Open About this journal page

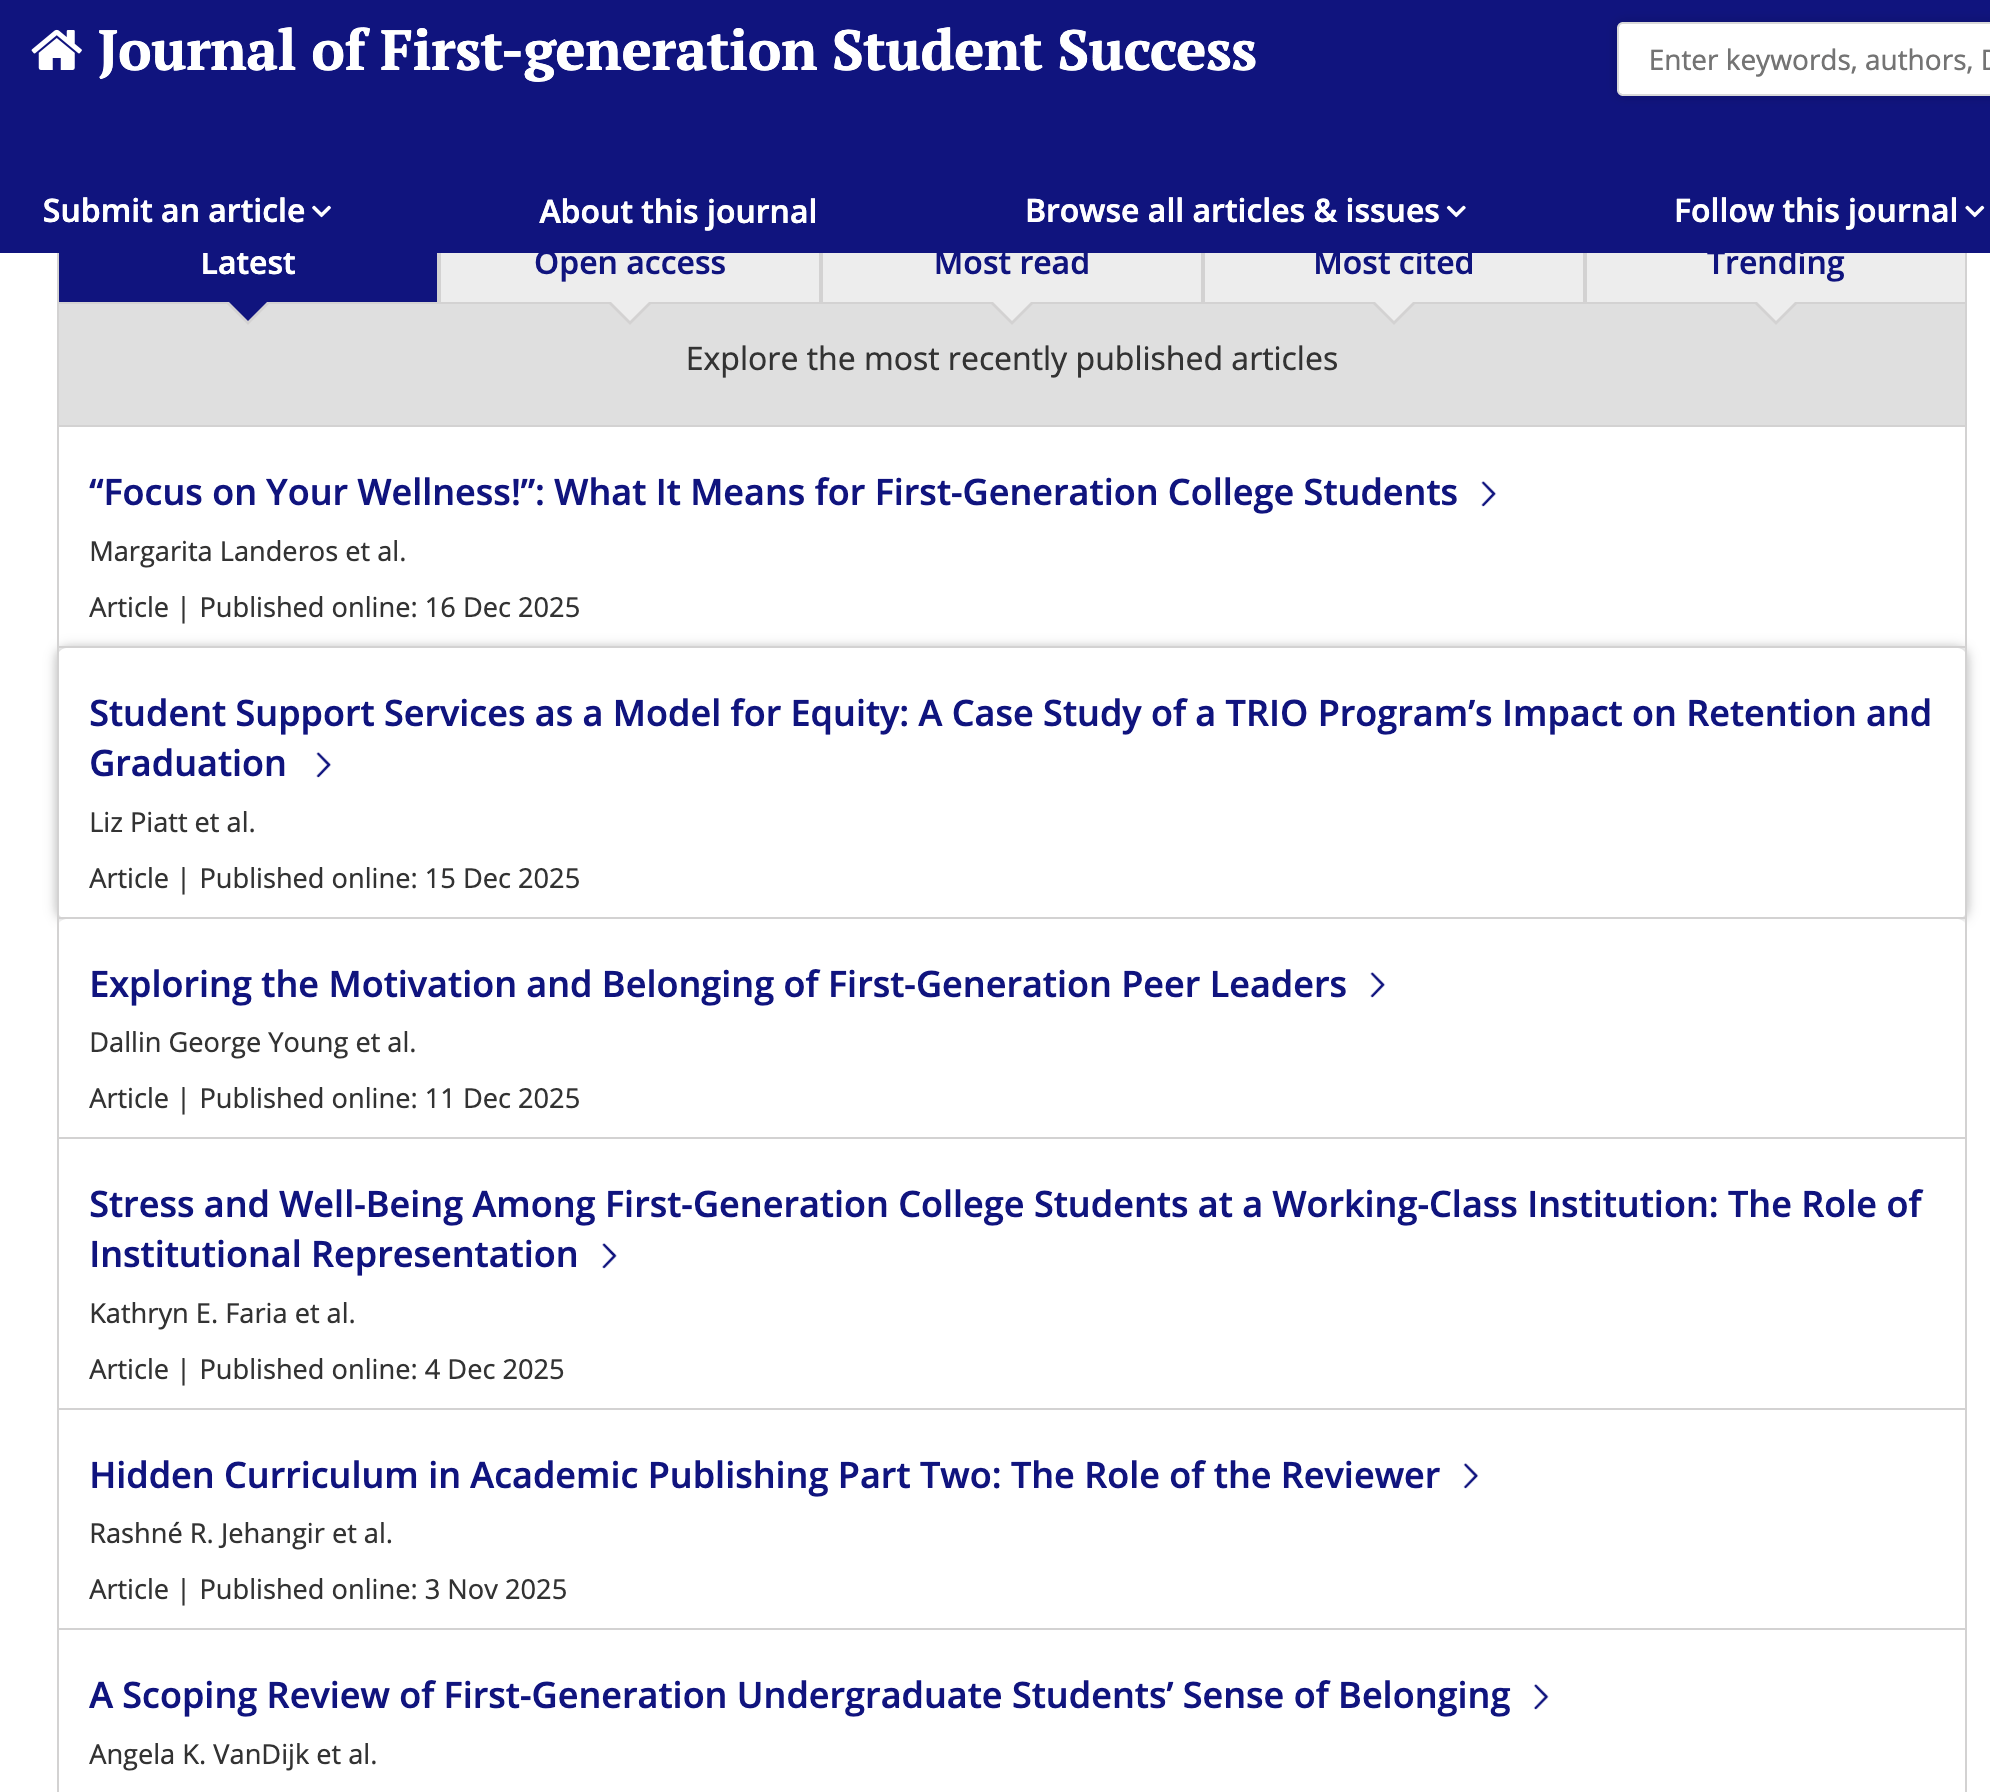coord(676,211)
